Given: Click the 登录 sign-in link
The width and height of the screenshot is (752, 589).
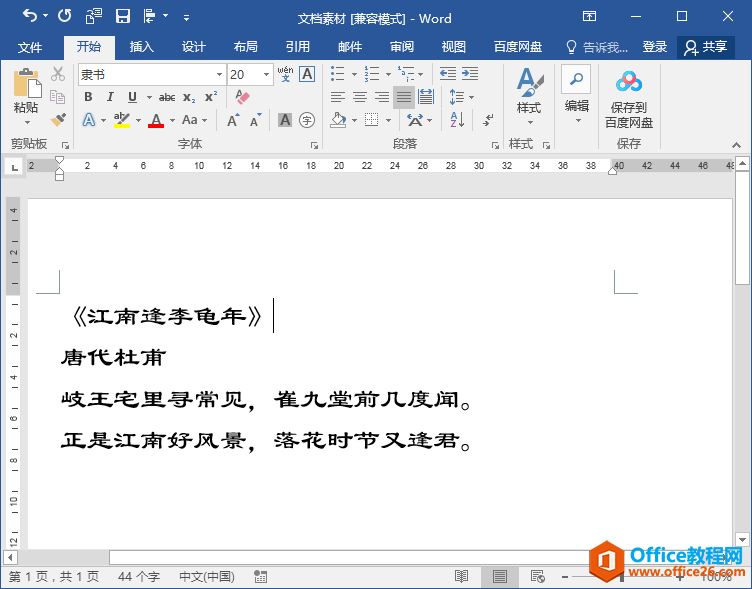Looking at the screenshot, I should pos(655,47).
